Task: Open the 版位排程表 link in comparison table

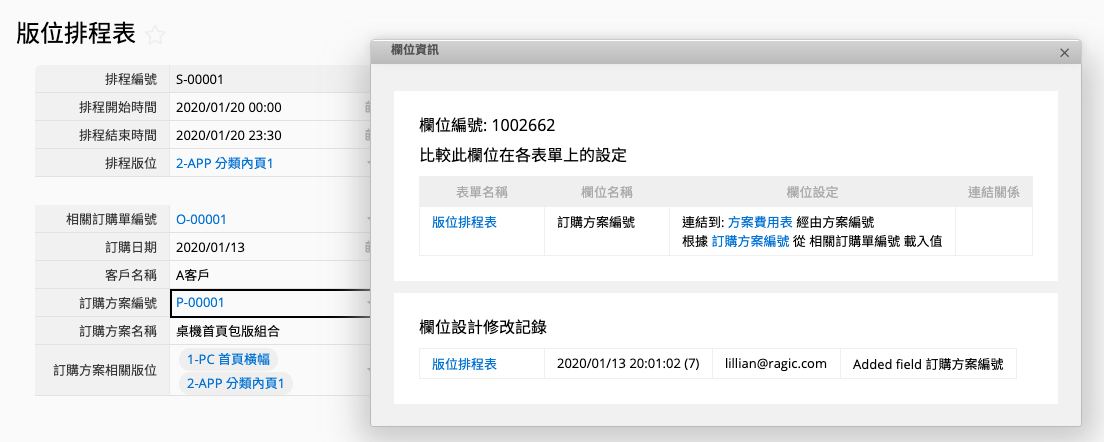Action: [x=464, y=223]
